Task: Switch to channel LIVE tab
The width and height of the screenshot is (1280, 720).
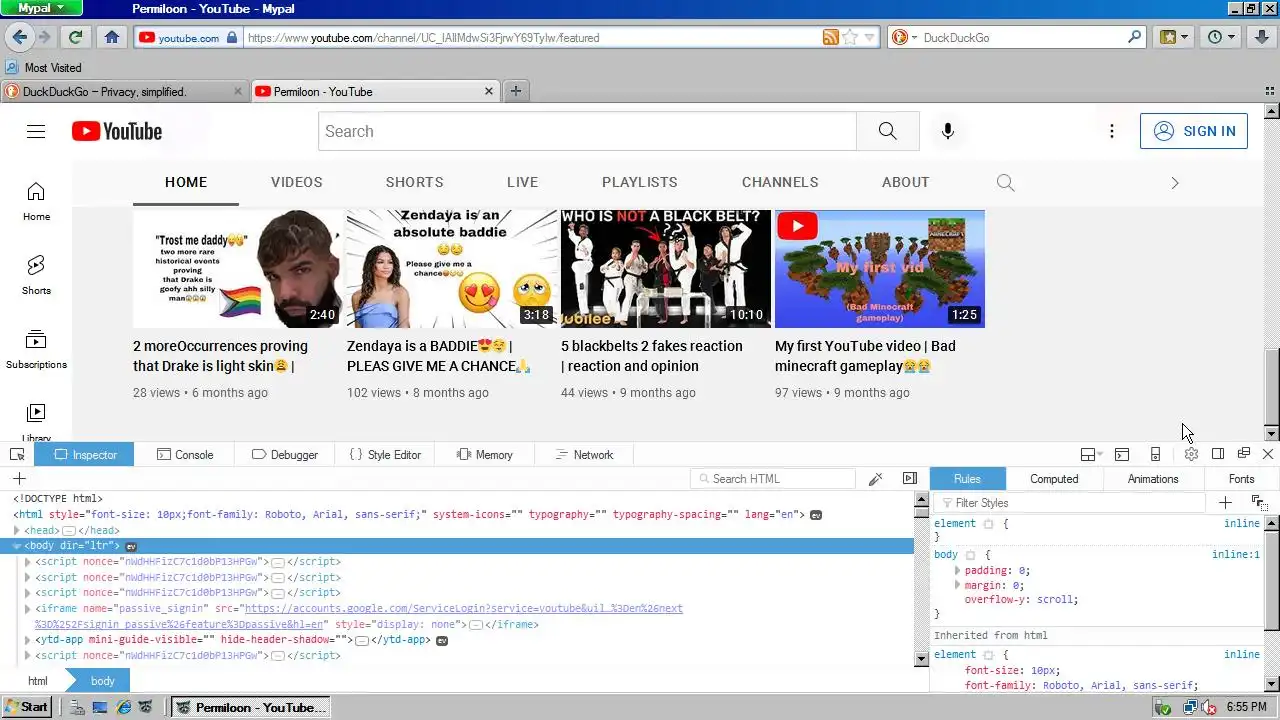Action: point(522,182)
